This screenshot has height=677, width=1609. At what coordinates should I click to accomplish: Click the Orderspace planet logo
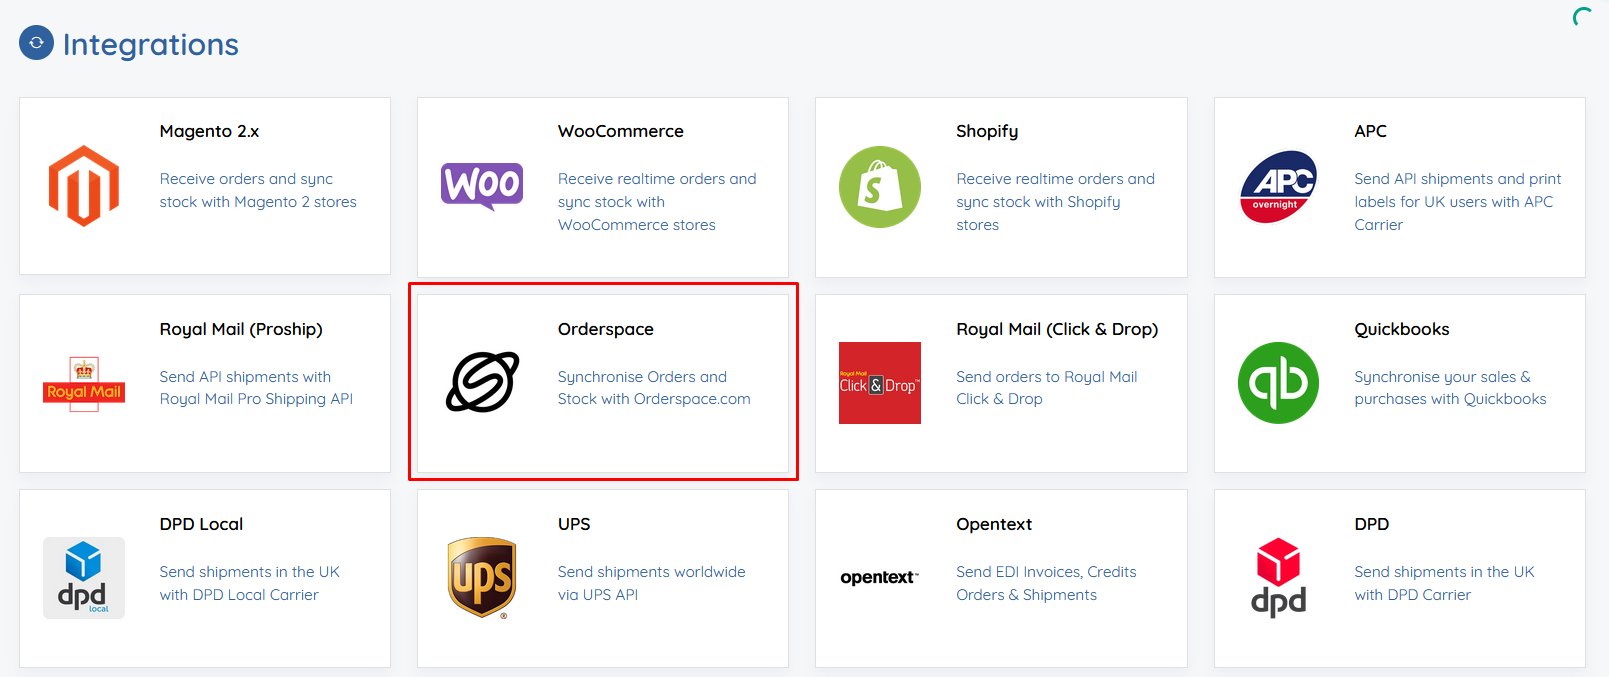pos(482,382)
